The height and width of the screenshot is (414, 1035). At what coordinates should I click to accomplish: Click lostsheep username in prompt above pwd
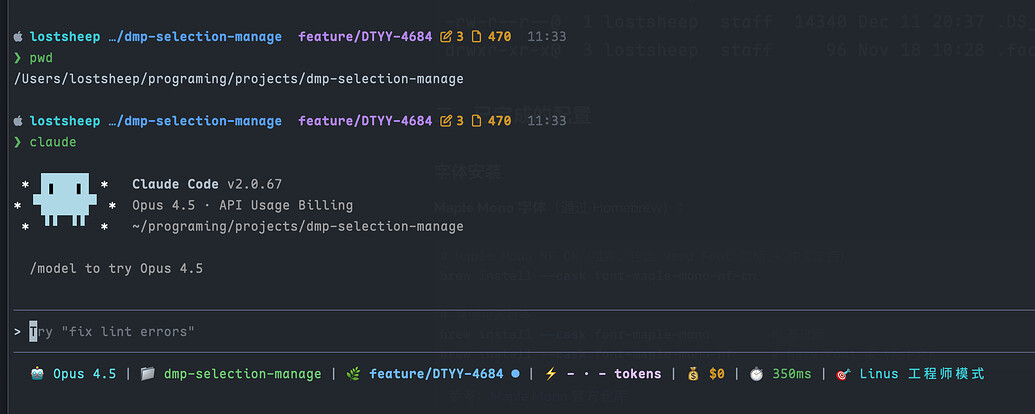coord(65,36)
